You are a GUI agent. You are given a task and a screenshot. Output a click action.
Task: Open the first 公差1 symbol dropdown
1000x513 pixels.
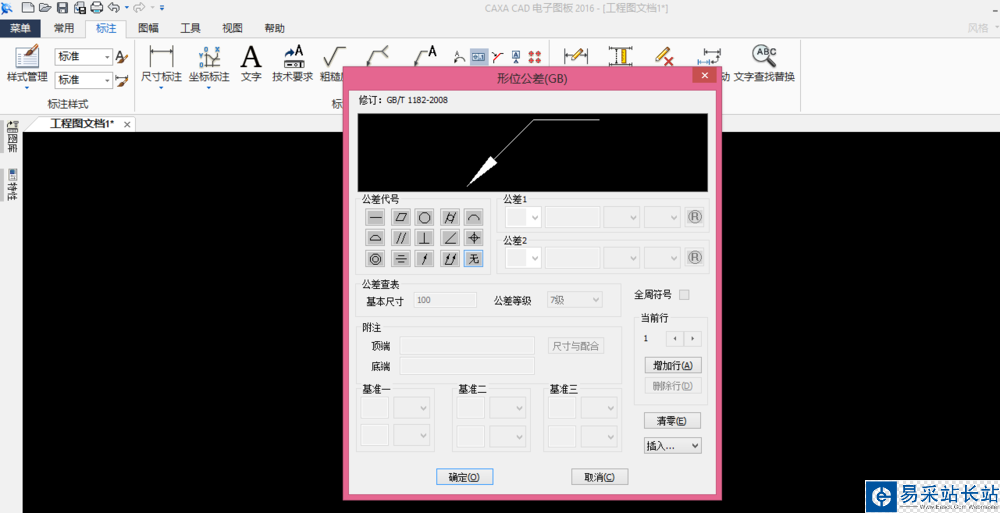point(523,218)
